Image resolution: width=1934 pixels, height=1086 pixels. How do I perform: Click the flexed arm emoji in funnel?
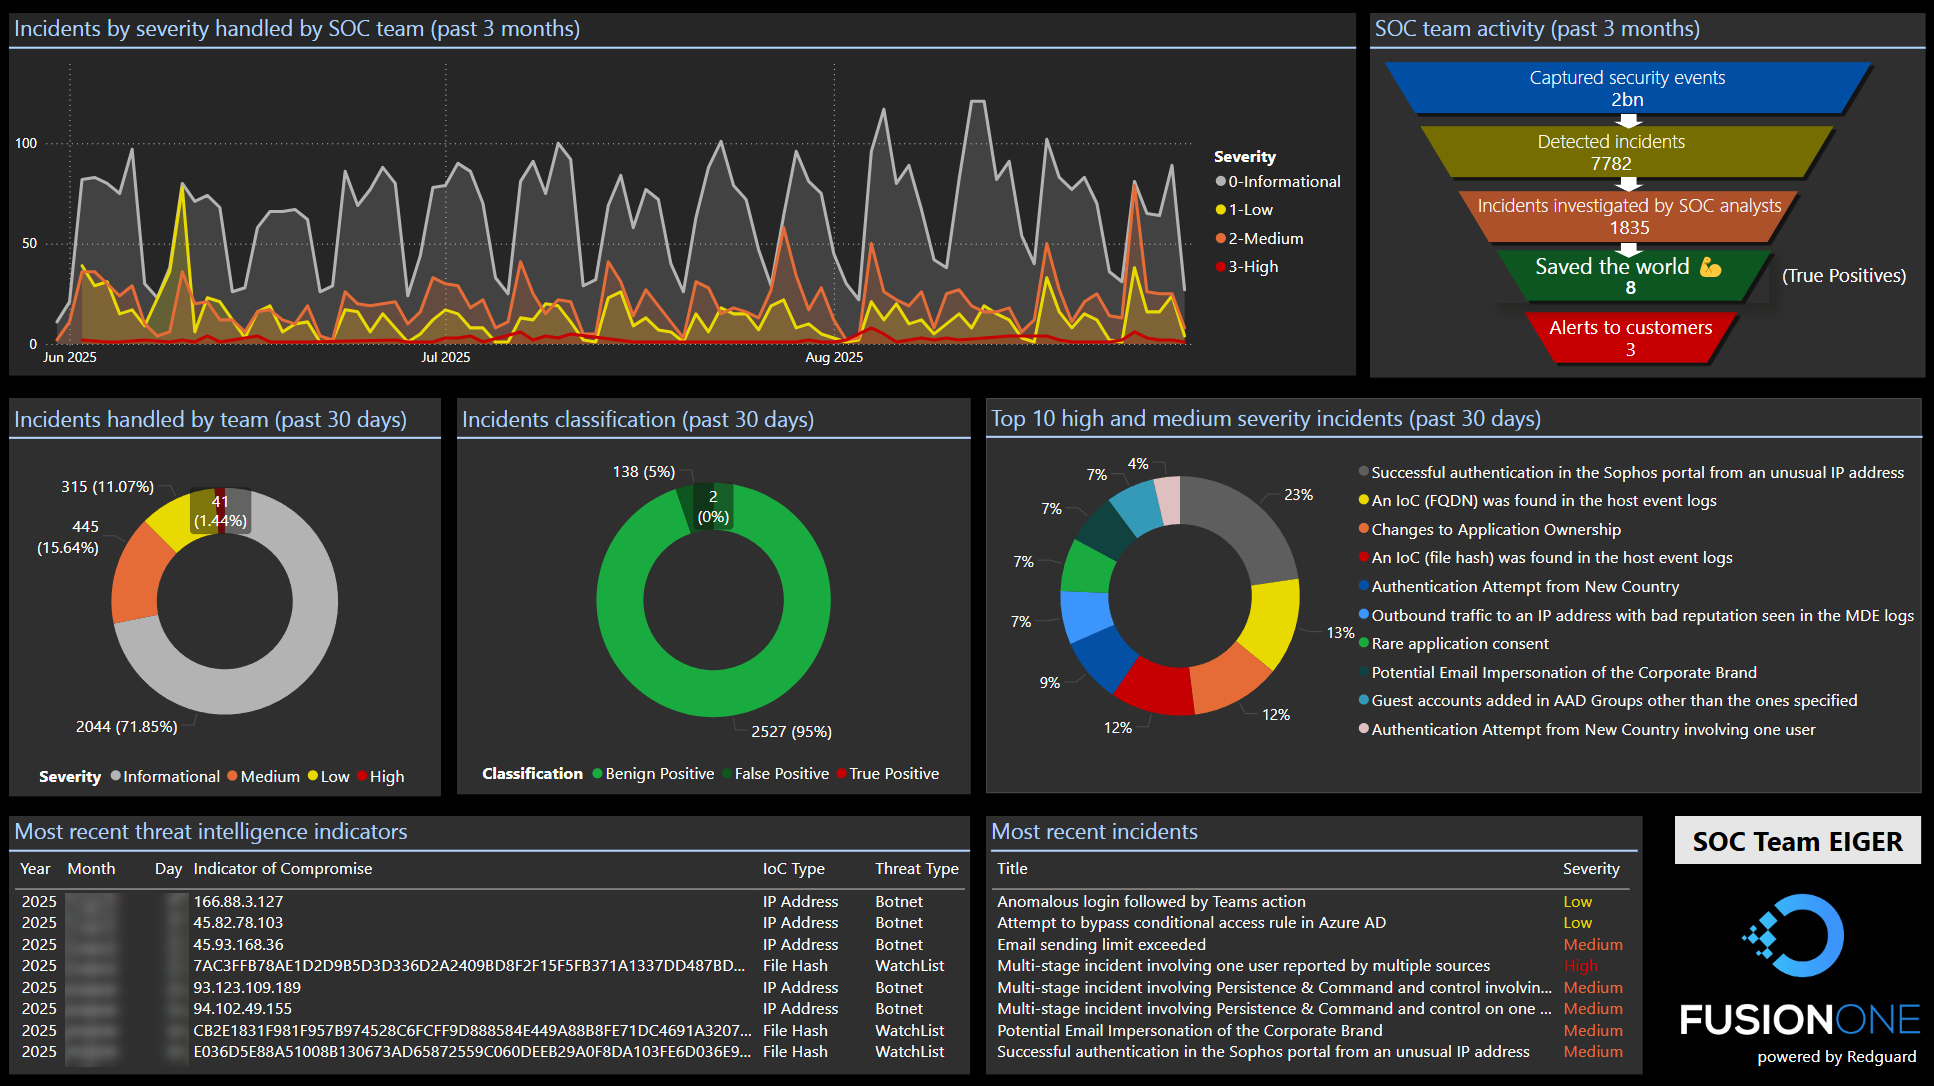click(x=1710, y=267)
